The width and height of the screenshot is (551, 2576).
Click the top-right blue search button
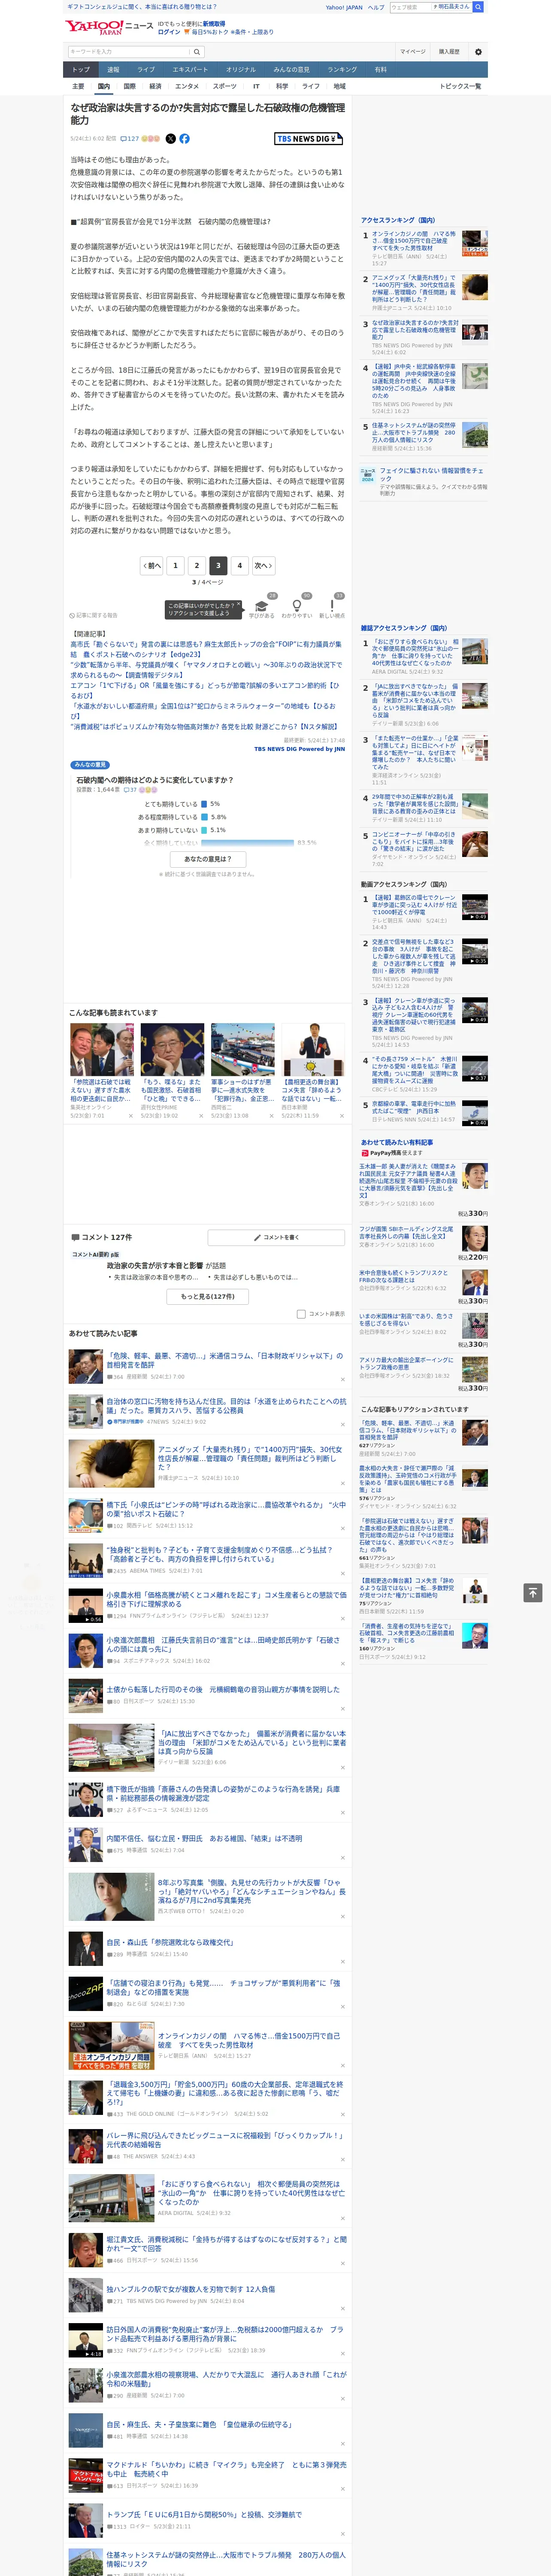[x=478, y=7]
